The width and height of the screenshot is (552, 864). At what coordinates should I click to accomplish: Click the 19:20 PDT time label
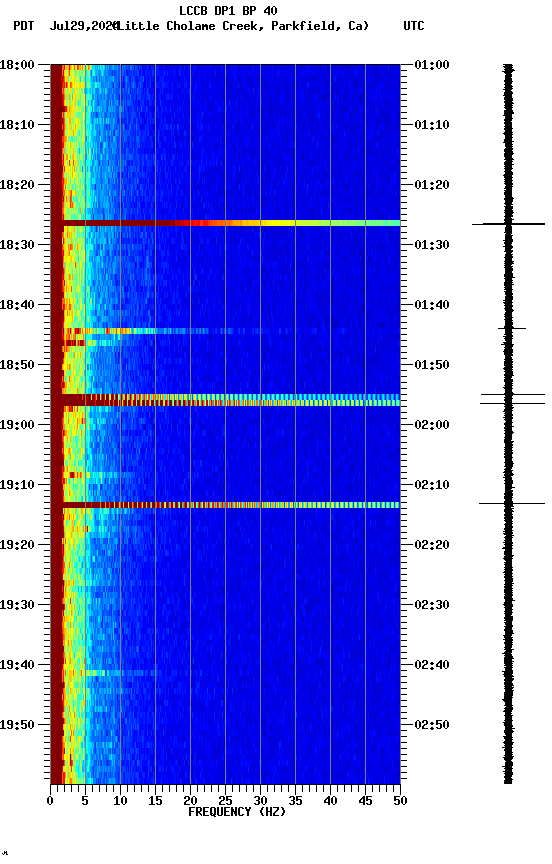pyautogui.click(x=17, y=546)
